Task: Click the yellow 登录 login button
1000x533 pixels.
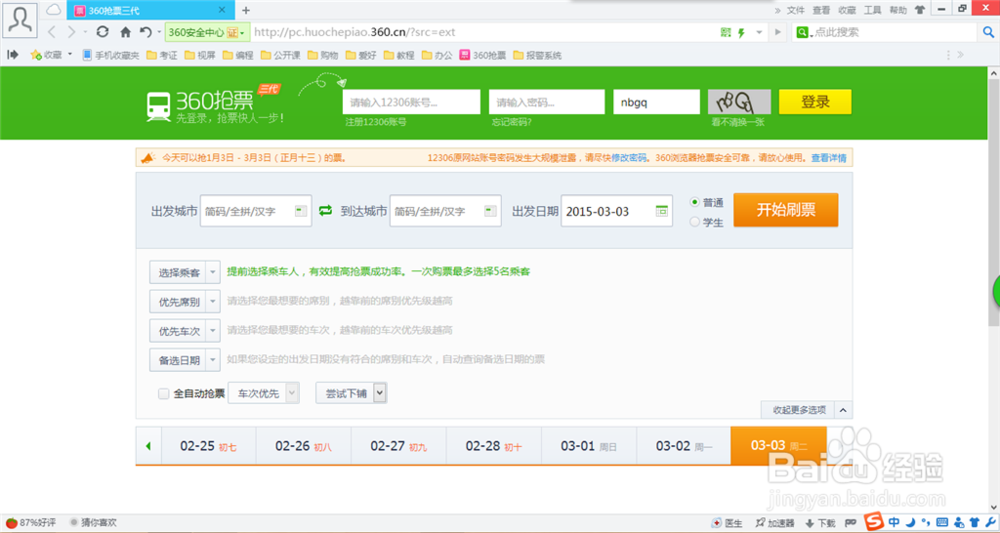Action: click(815, 102)
